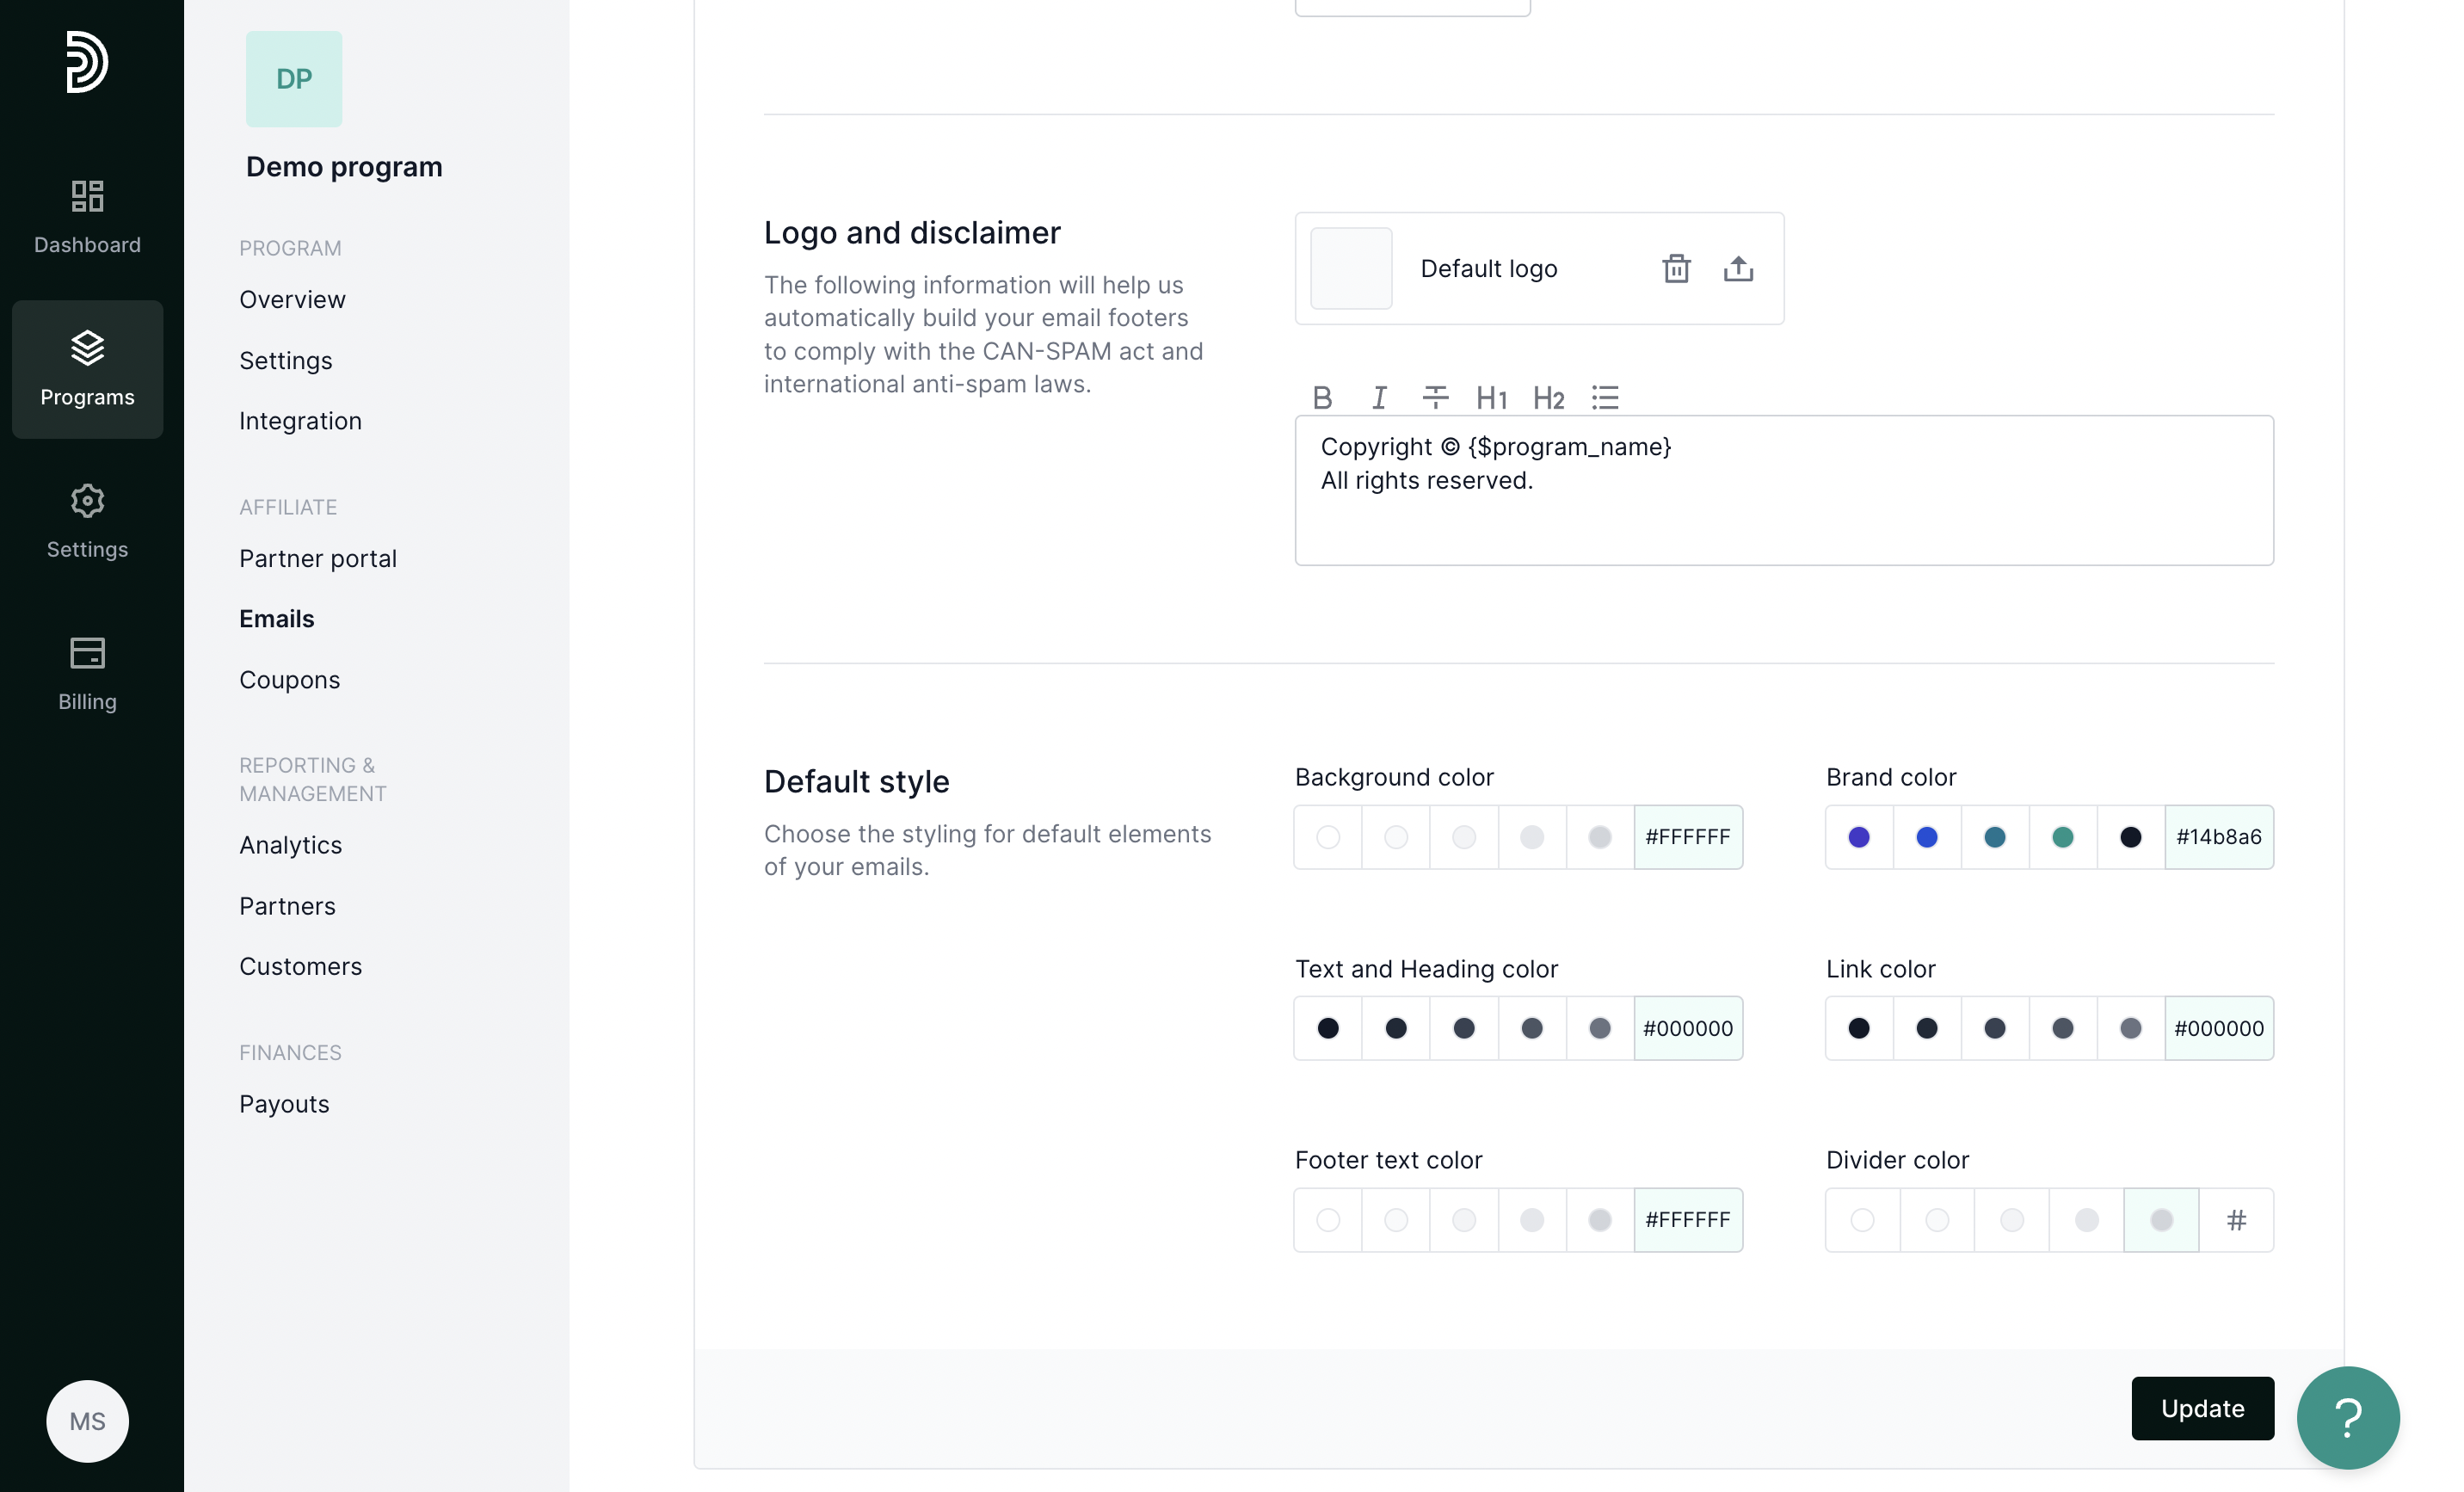Pick the first Text and Heading color swatch
The width and height of the screenshot is (2464, 1492).
(1327, 1027)
